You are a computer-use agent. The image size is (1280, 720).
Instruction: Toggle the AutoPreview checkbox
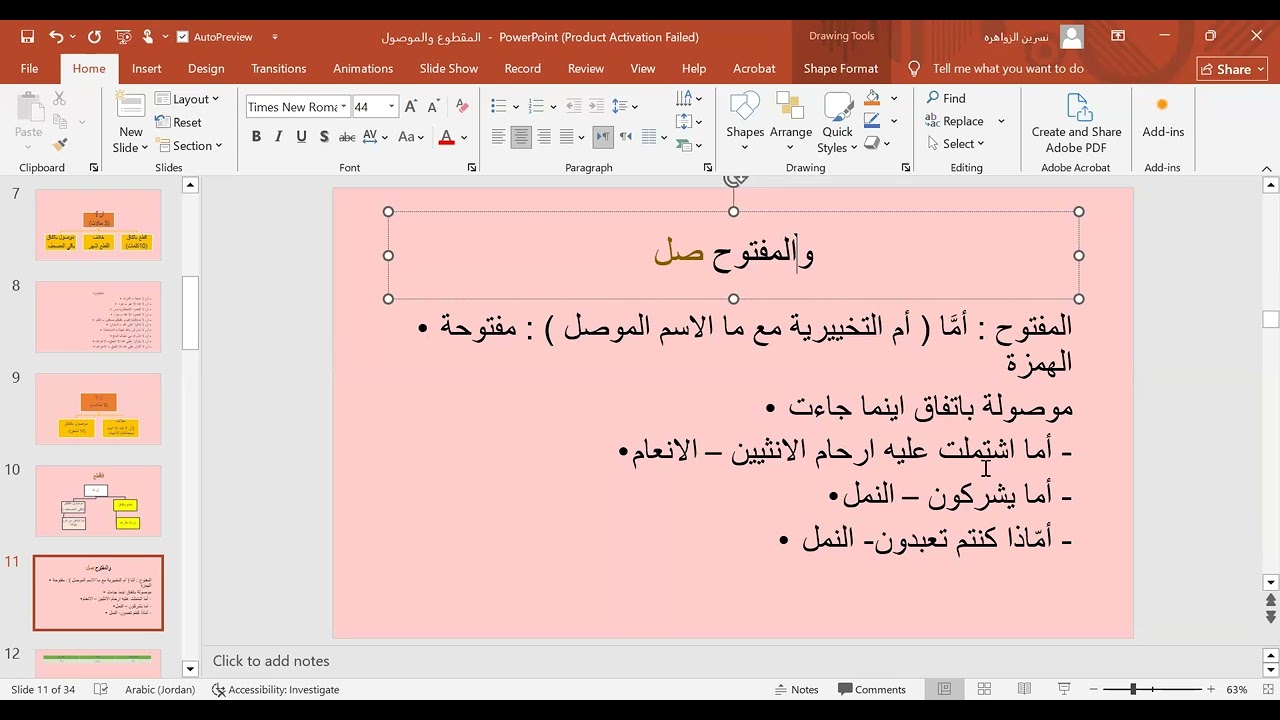182,37
